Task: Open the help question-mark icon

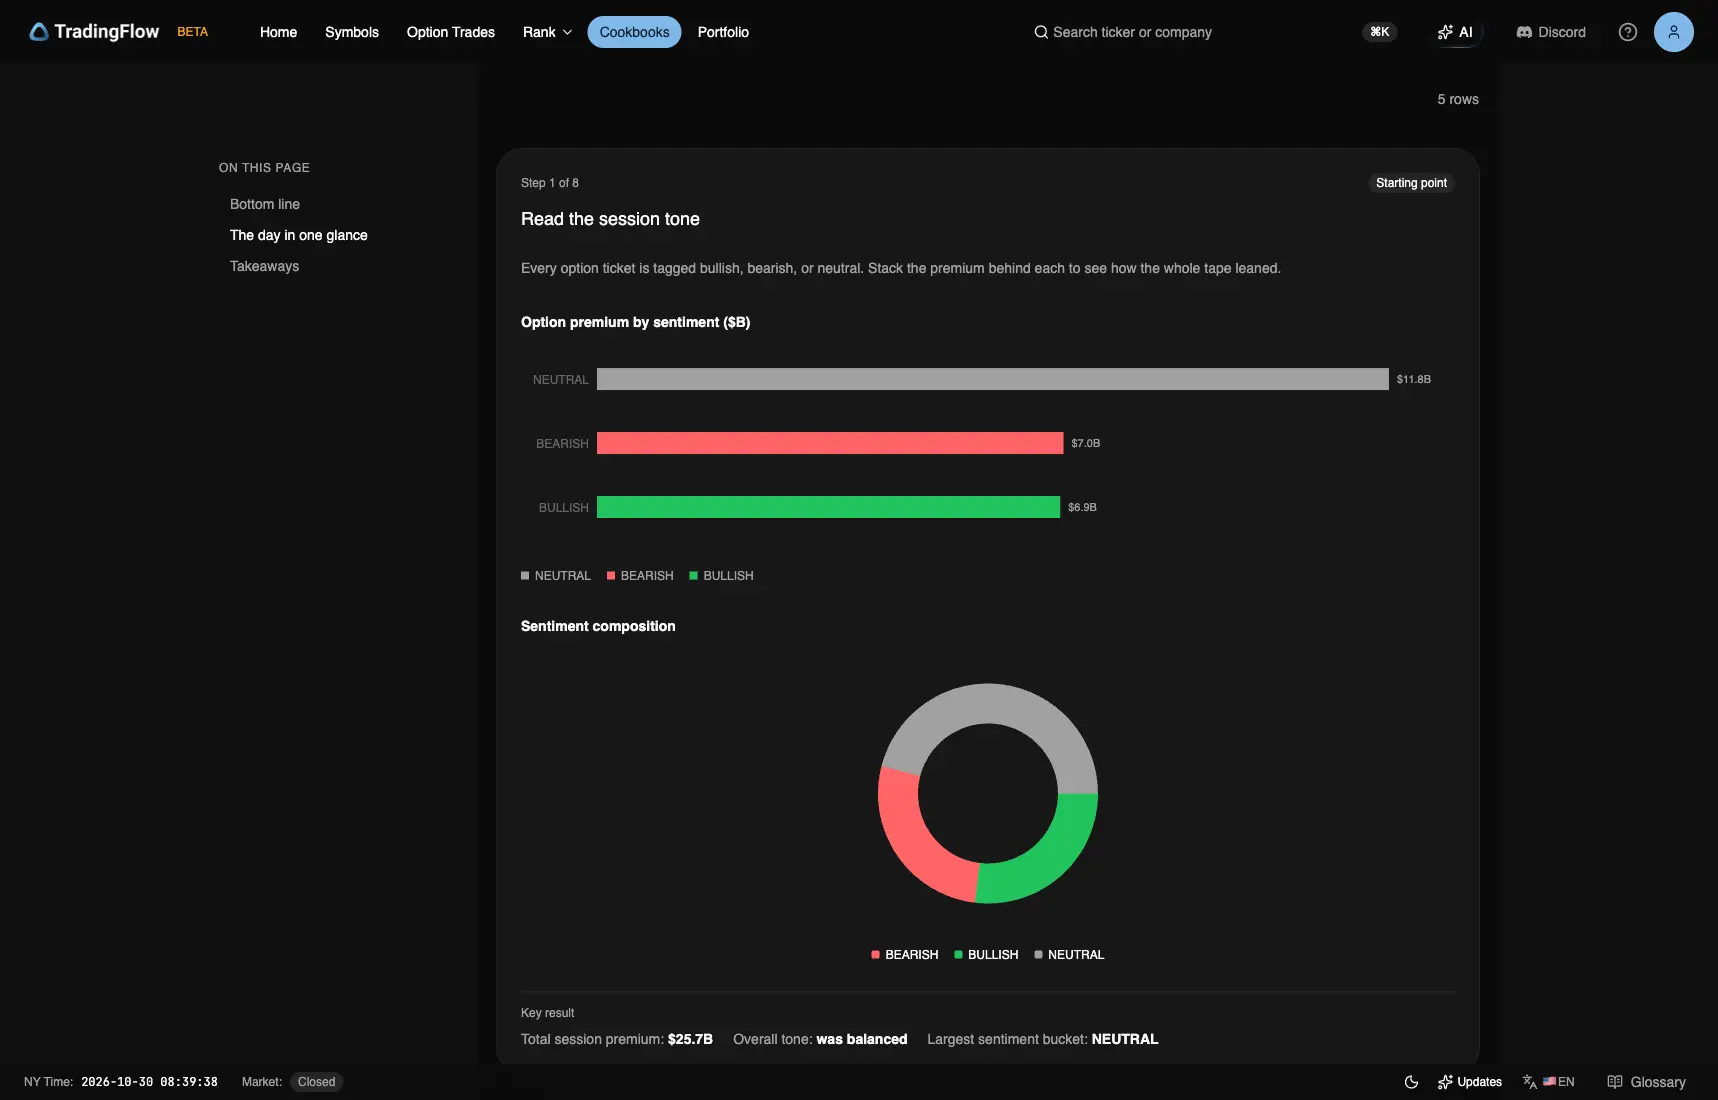Action: coord(1628,32)
